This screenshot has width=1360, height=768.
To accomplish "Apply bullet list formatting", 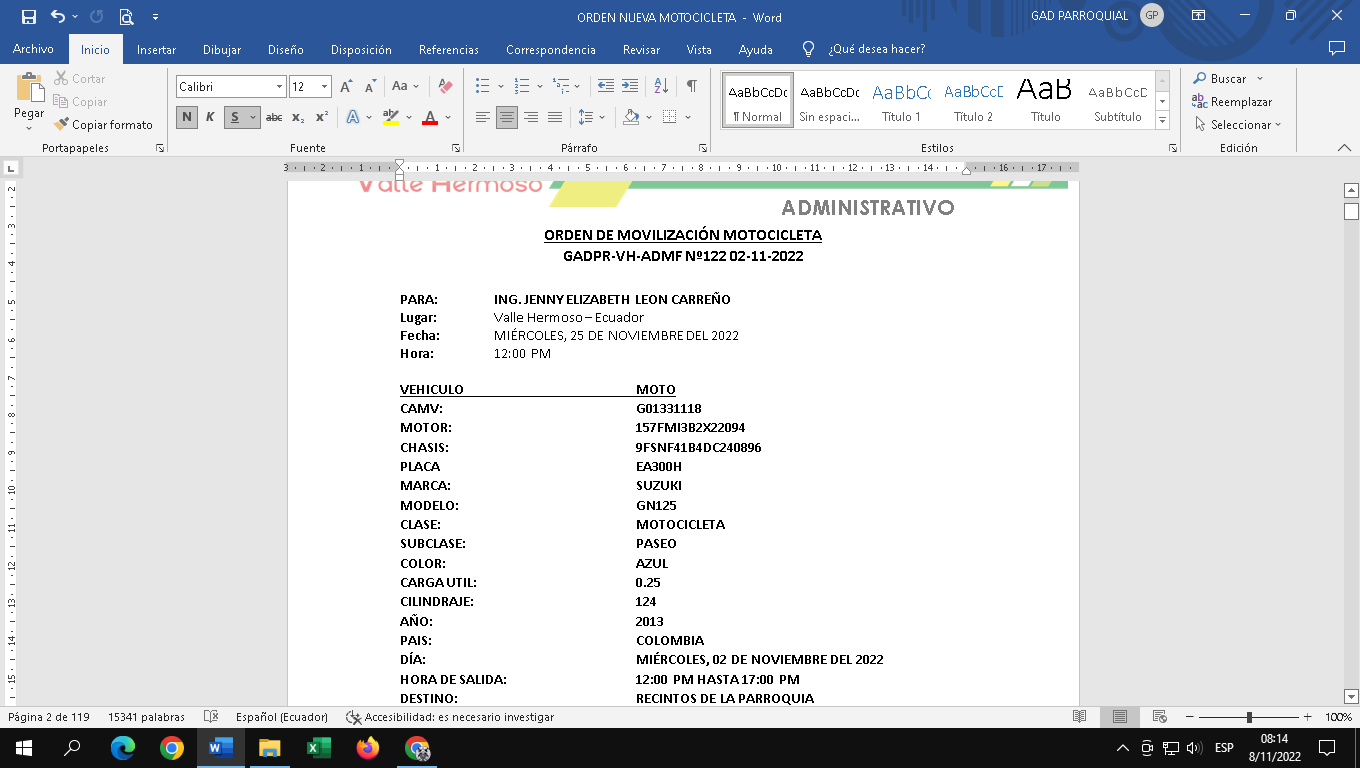I will pyautogui.click(x=483, y=87).
